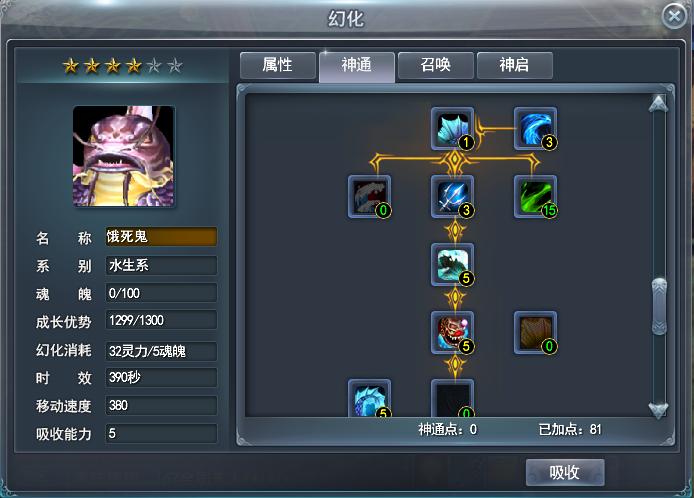This screenshot has height=498, width=694.
Task: Select the 神通 tab
Action: [x=357, y=66]
